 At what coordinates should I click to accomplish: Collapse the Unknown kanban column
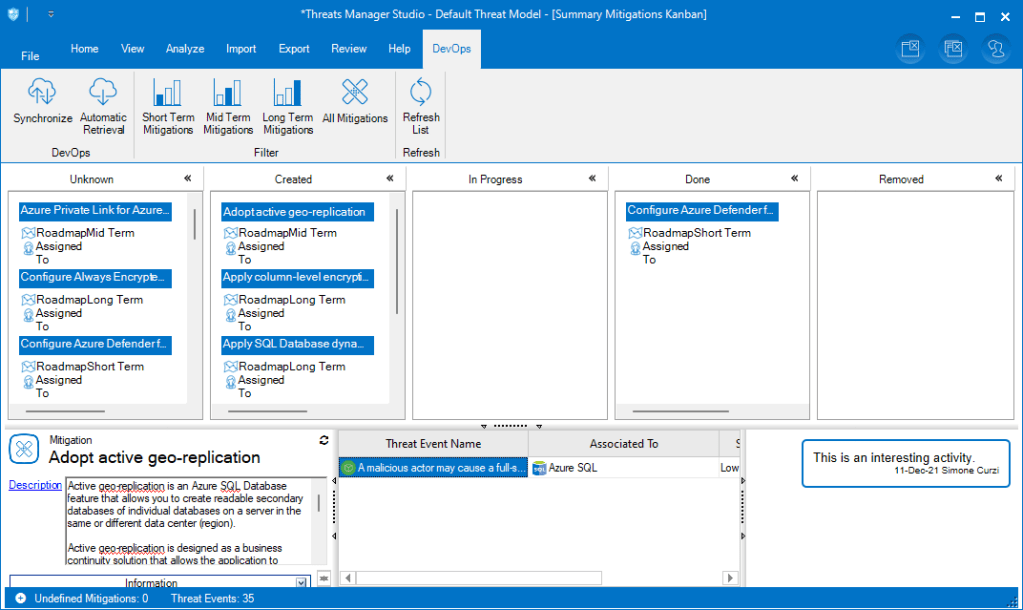187,178
